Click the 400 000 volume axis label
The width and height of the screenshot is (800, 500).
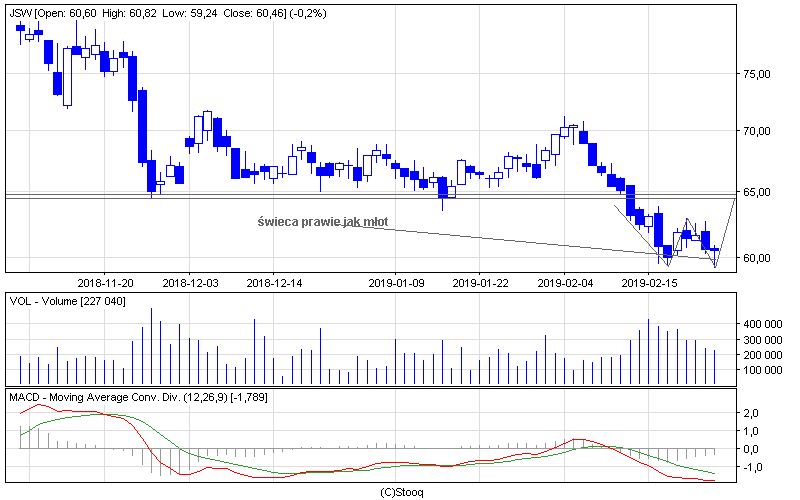(763, 324)
